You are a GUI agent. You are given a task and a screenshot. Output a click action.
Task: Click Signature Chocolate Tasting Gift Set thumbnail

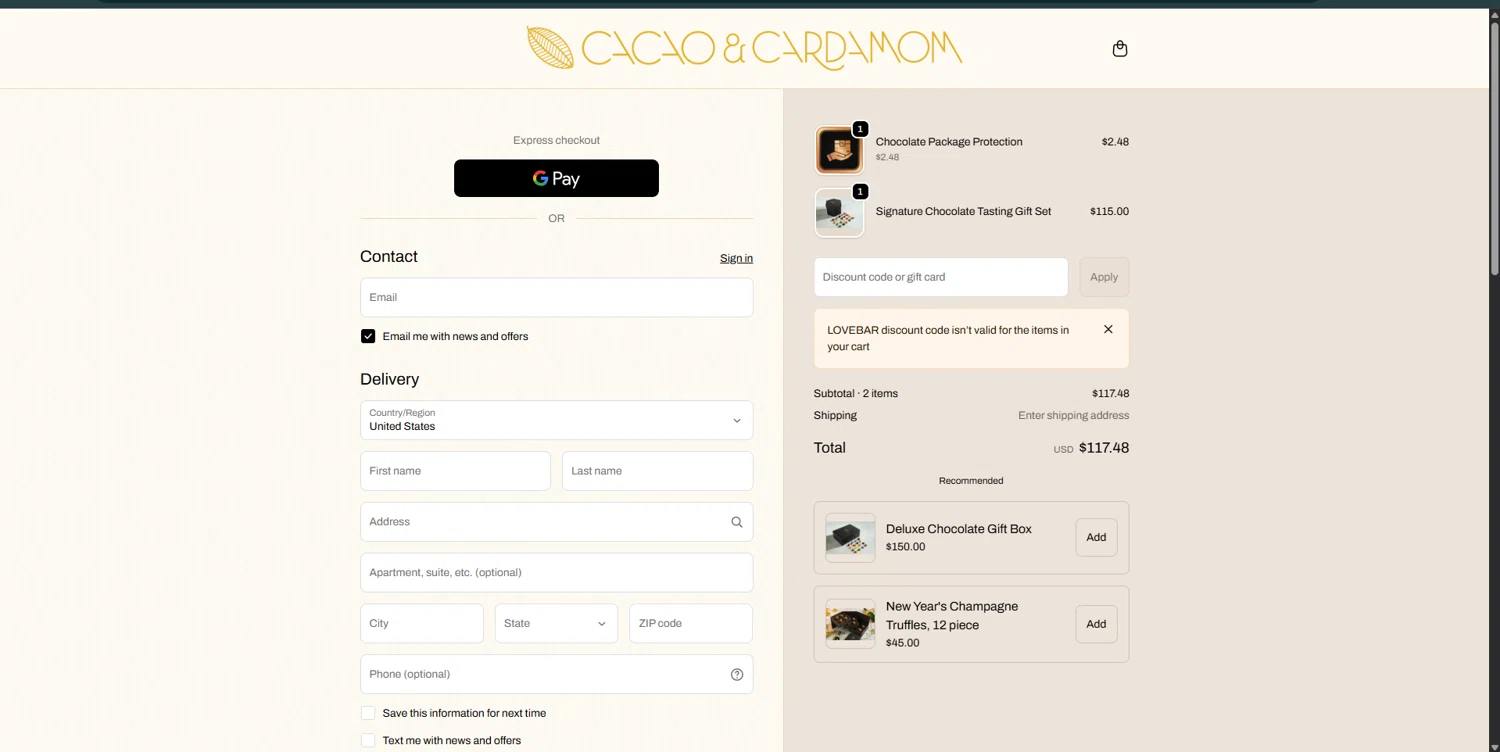(839, 213)
